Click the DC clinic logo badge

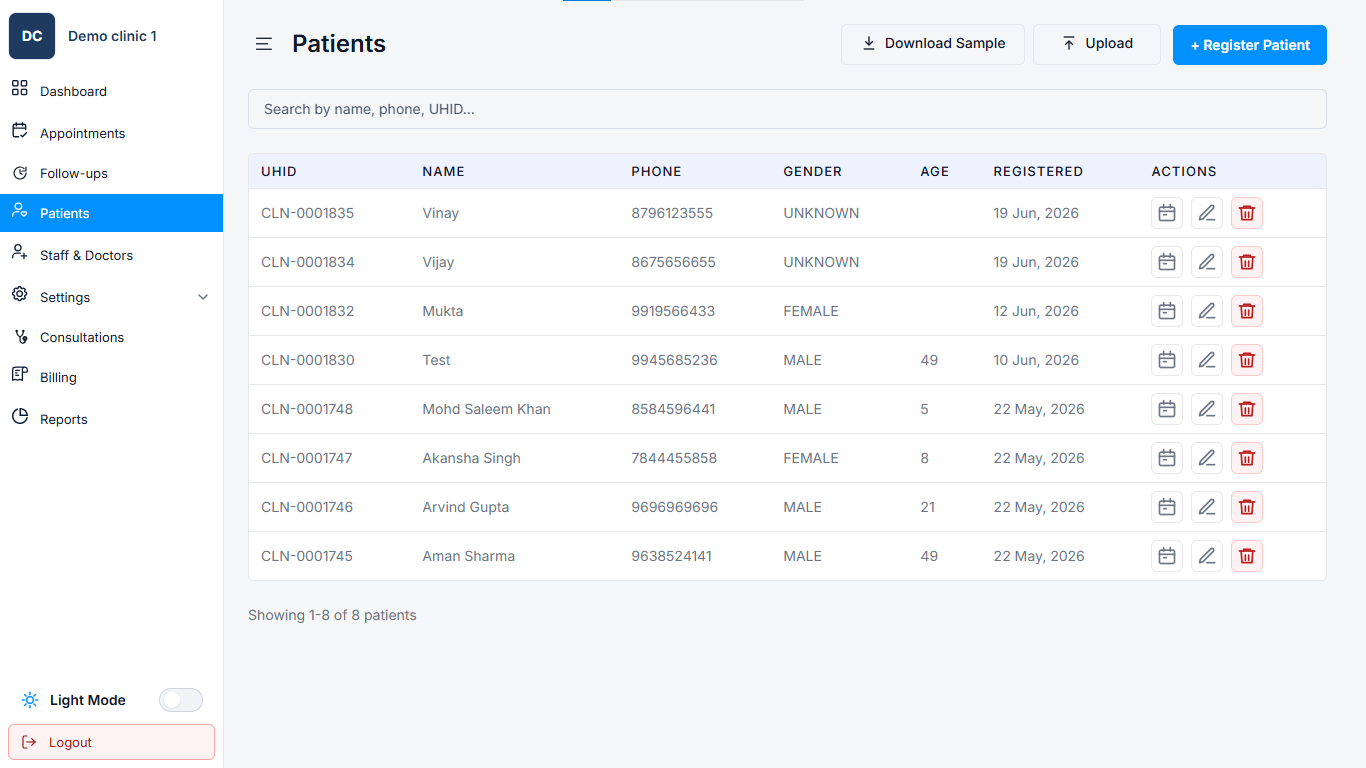click(32, 36)
